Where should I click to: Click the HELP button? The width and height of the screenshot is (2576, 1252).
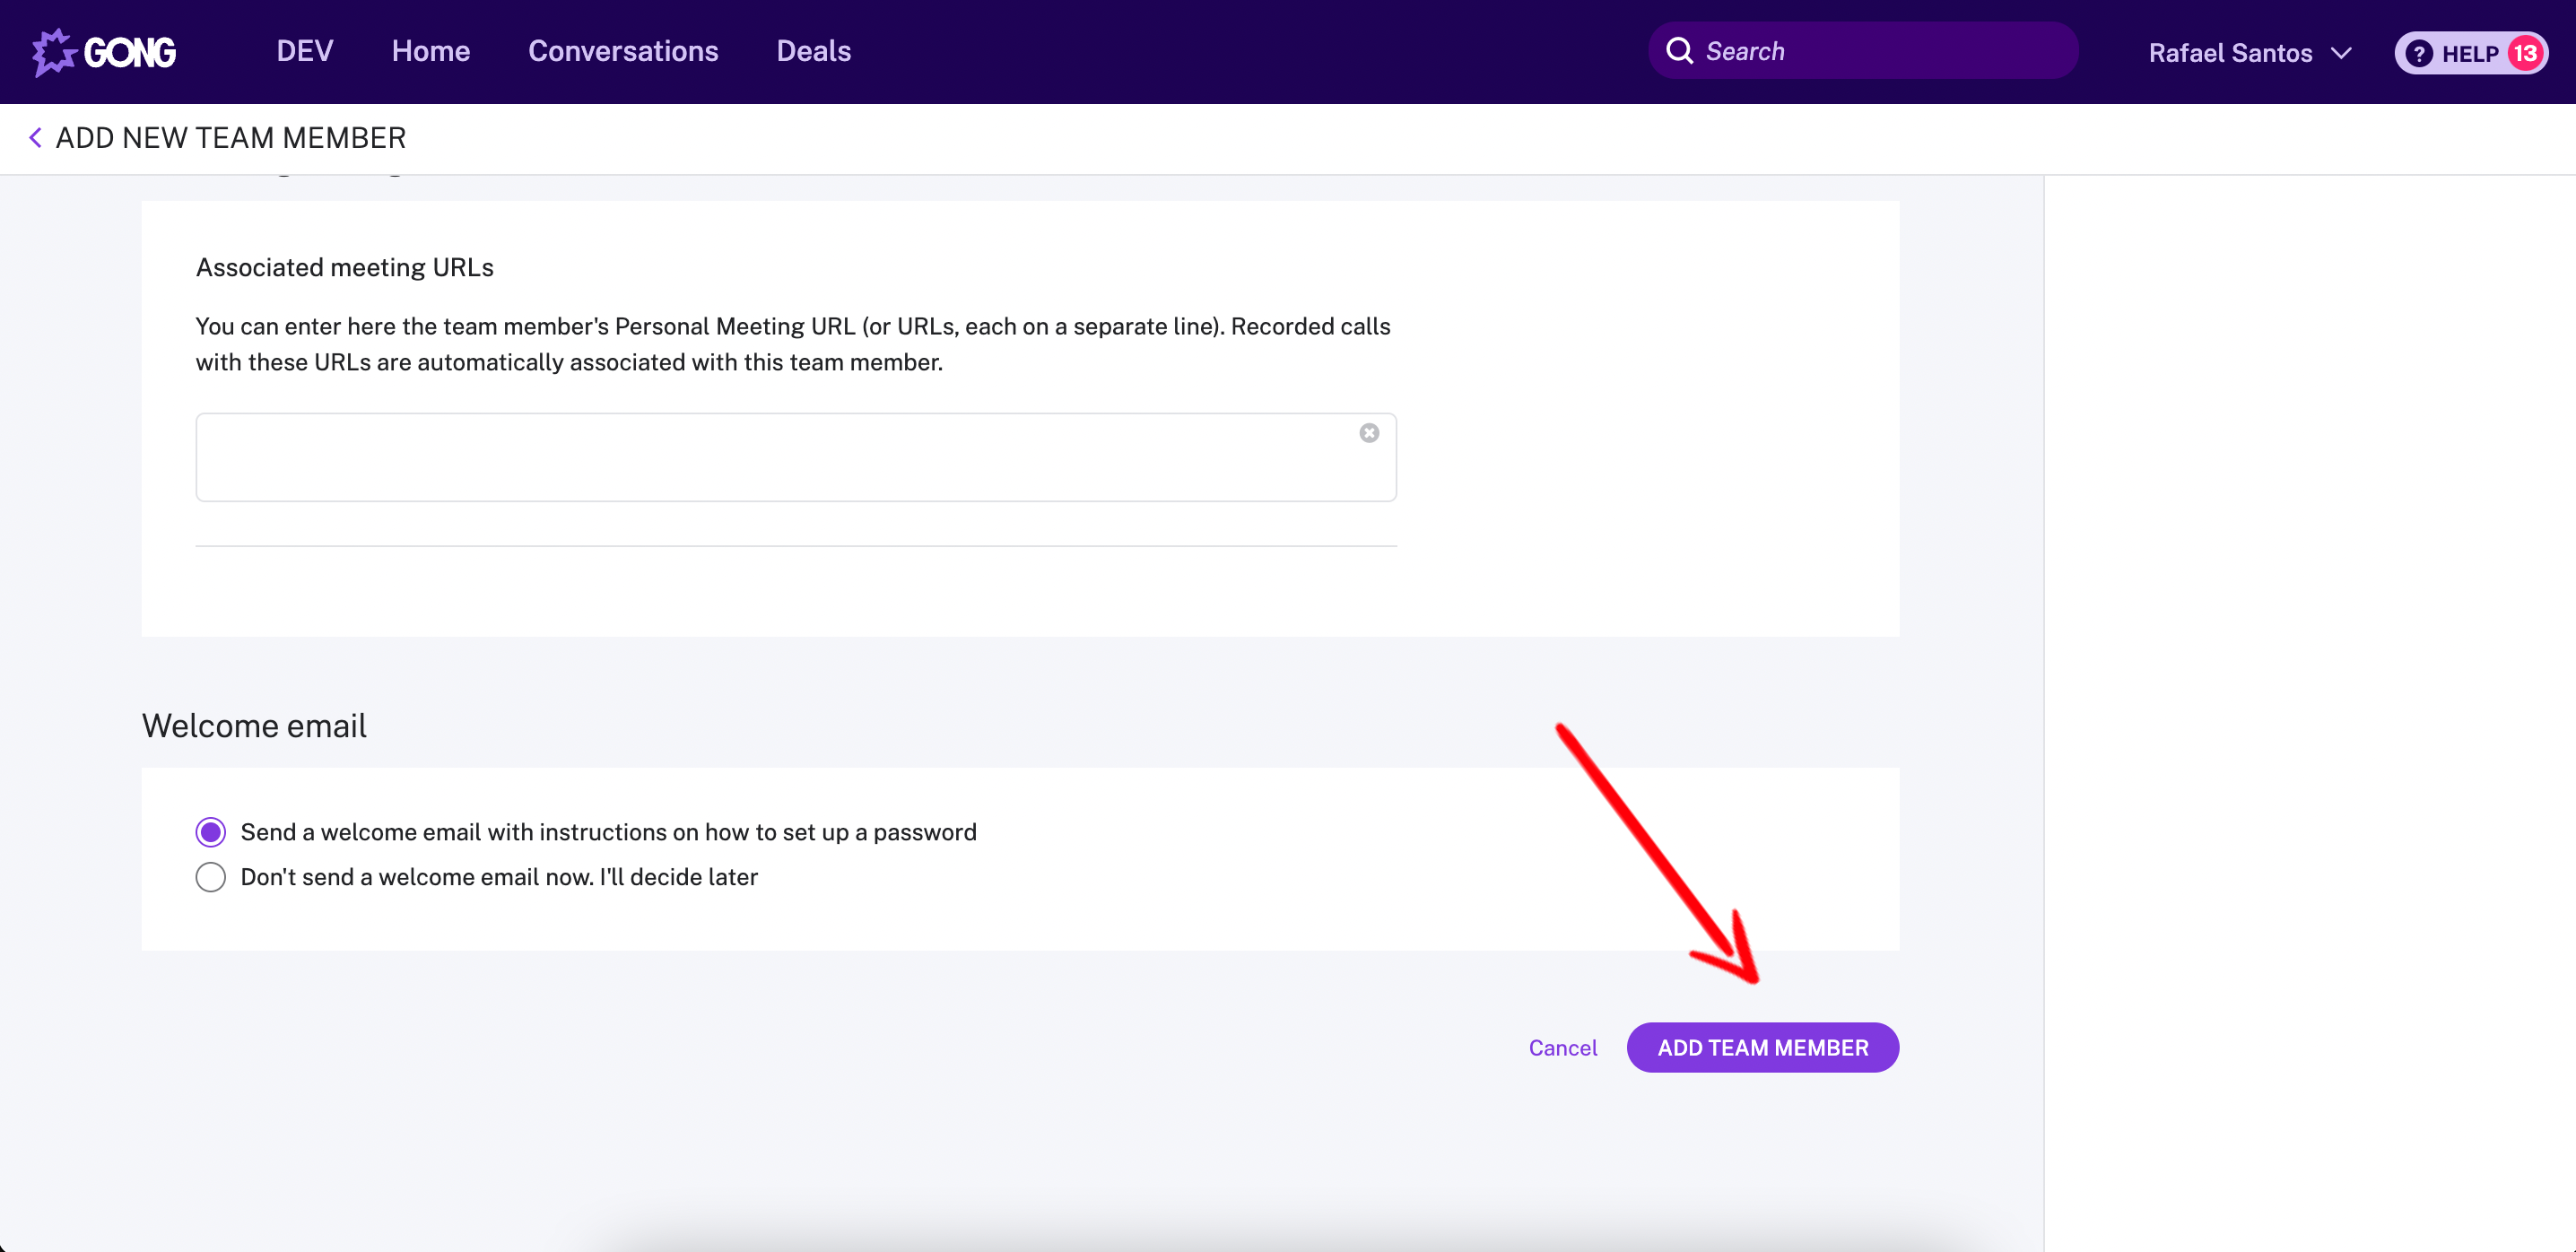(x=2469, y=53)
